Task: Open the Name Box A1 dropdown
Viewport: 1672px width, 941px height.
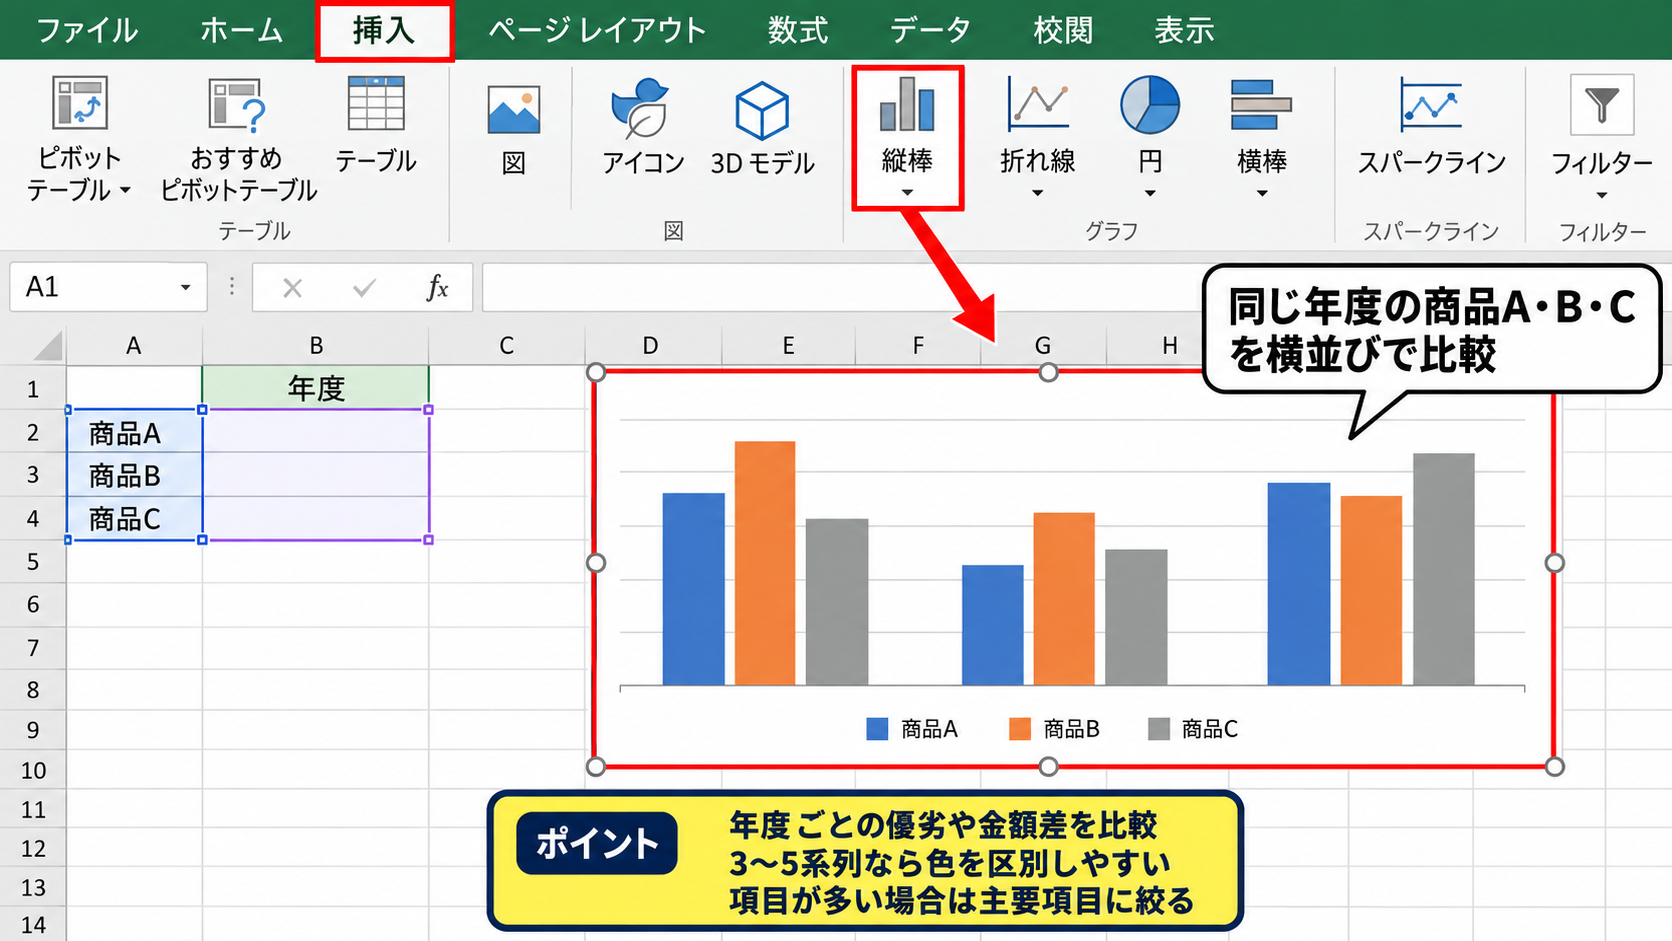Action: (185, 288)
